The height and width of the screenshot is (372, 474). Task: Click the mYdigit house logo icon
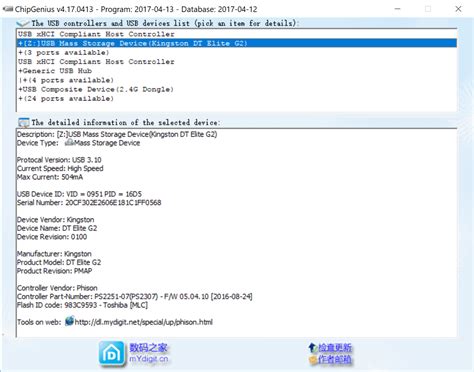(112, 354)
